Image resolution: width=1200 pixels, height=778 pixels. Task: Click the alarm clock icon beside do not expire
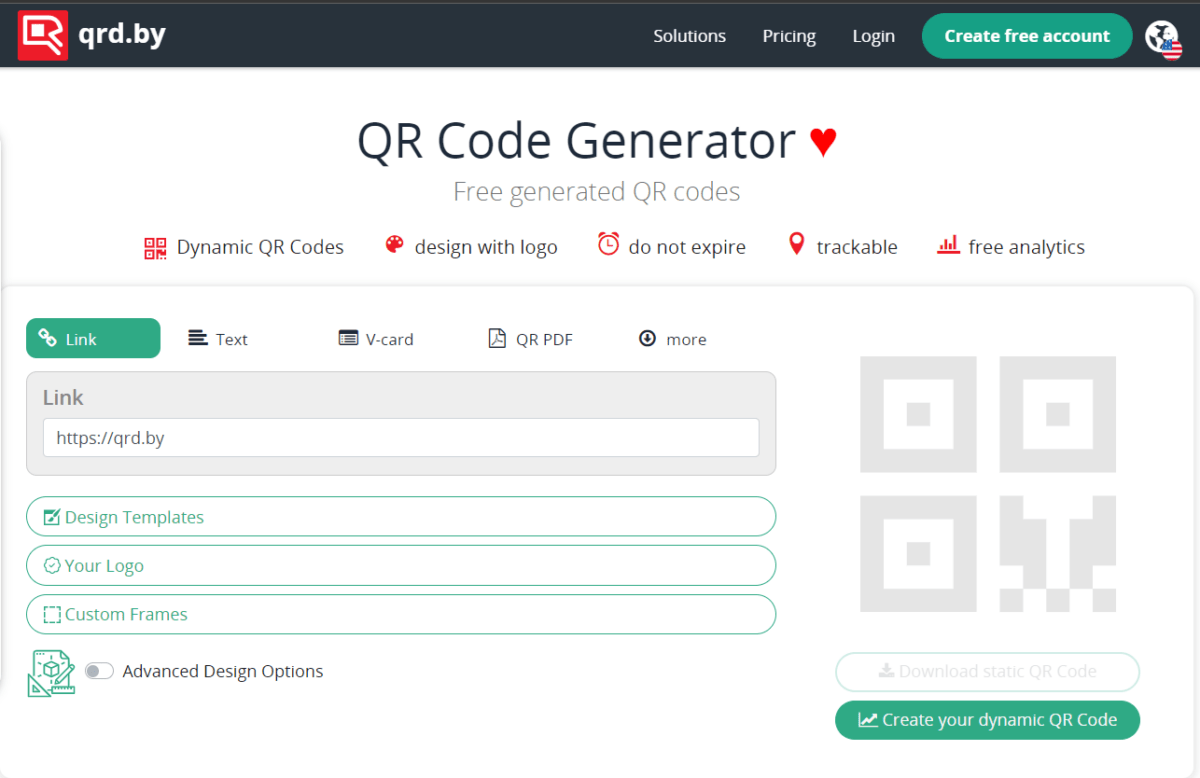(608, 244)
